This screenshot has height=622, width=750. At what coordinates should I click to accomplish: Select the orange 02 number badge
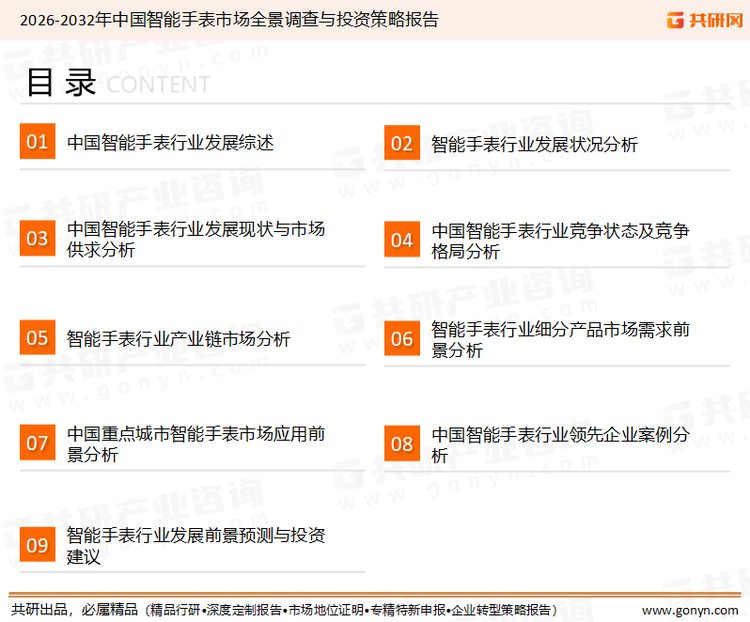pyautogui.click(x=402, y=143)
